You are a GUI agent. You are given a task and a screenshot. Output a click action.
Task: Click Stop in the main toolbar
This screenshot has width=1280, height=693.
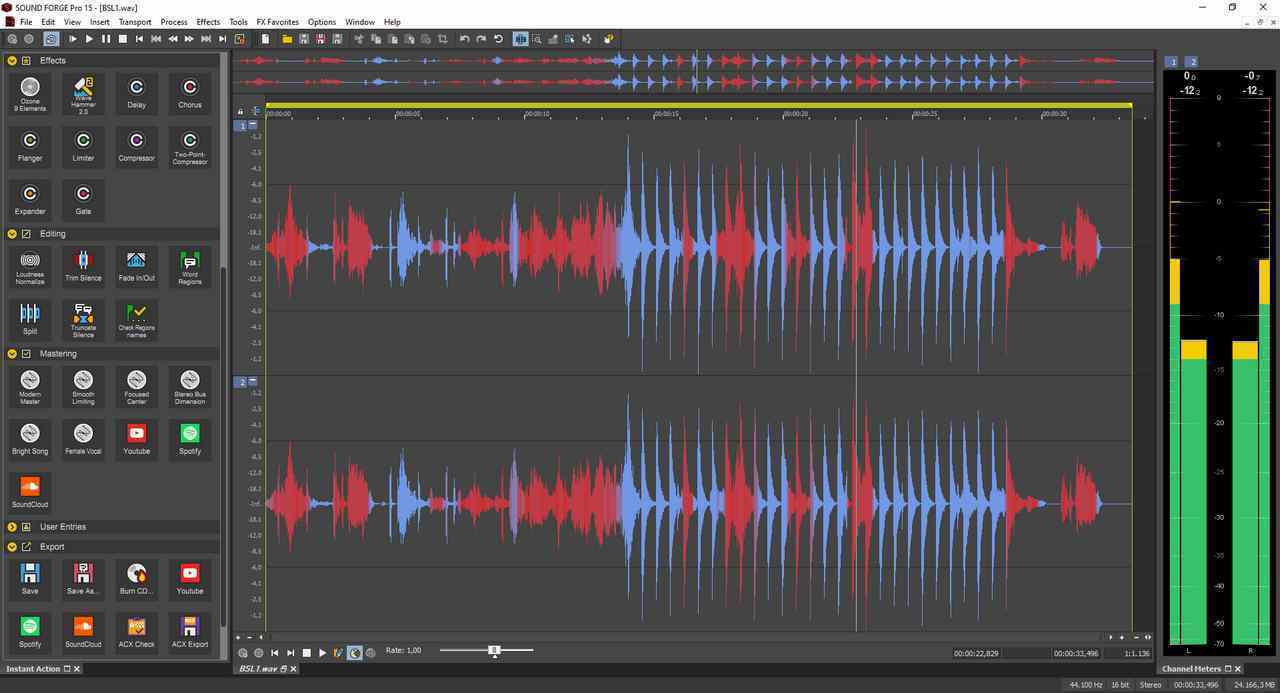coord(123,39)
